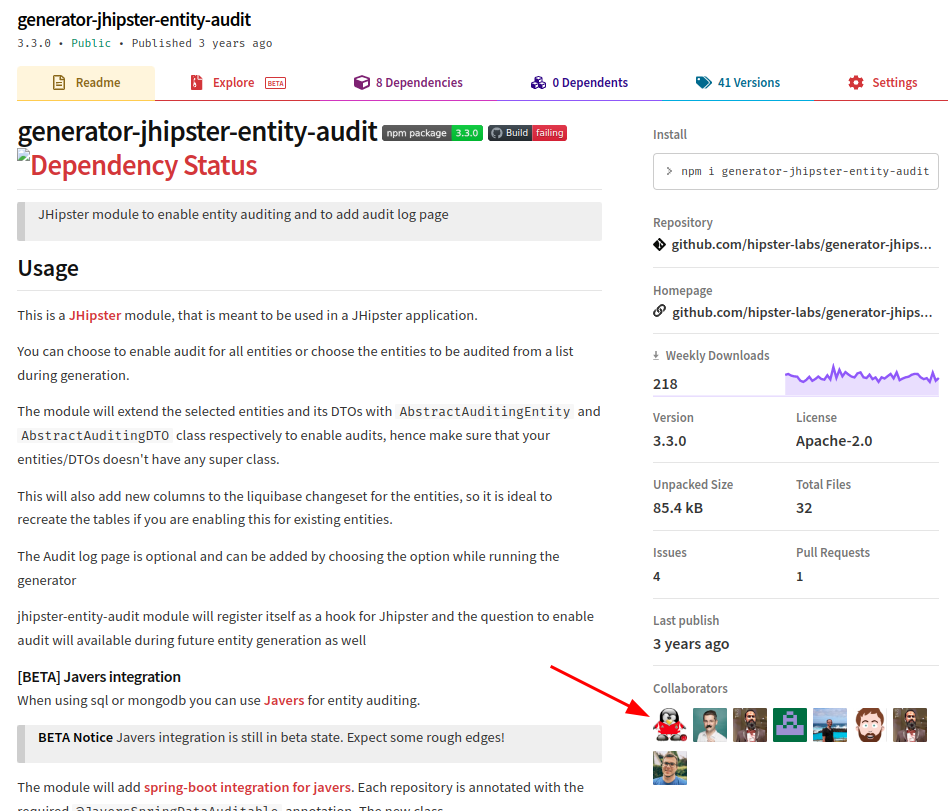Select the 218 weekly downloads value

665,385
